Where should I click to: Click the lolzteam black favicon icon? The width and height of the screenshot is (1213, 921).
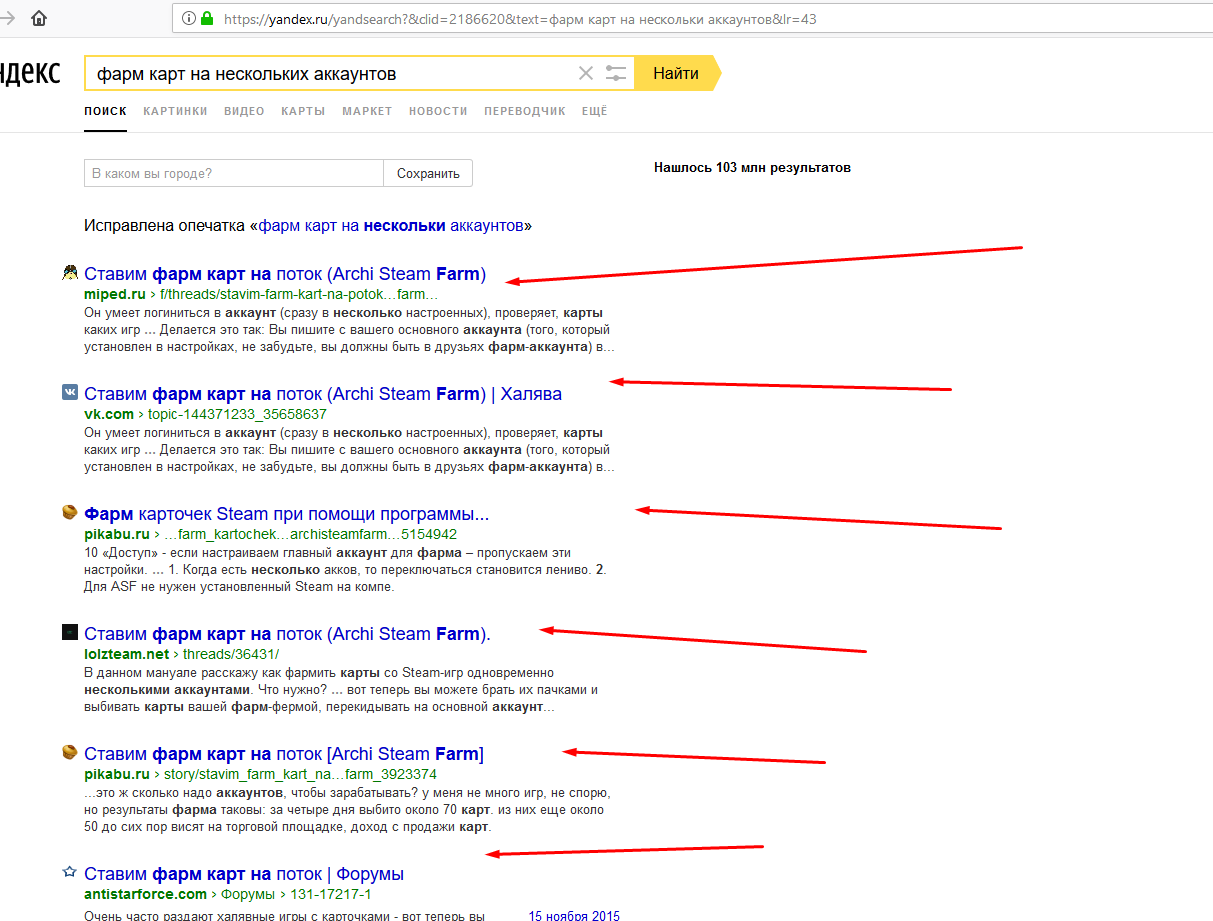(x=69, y=632)
